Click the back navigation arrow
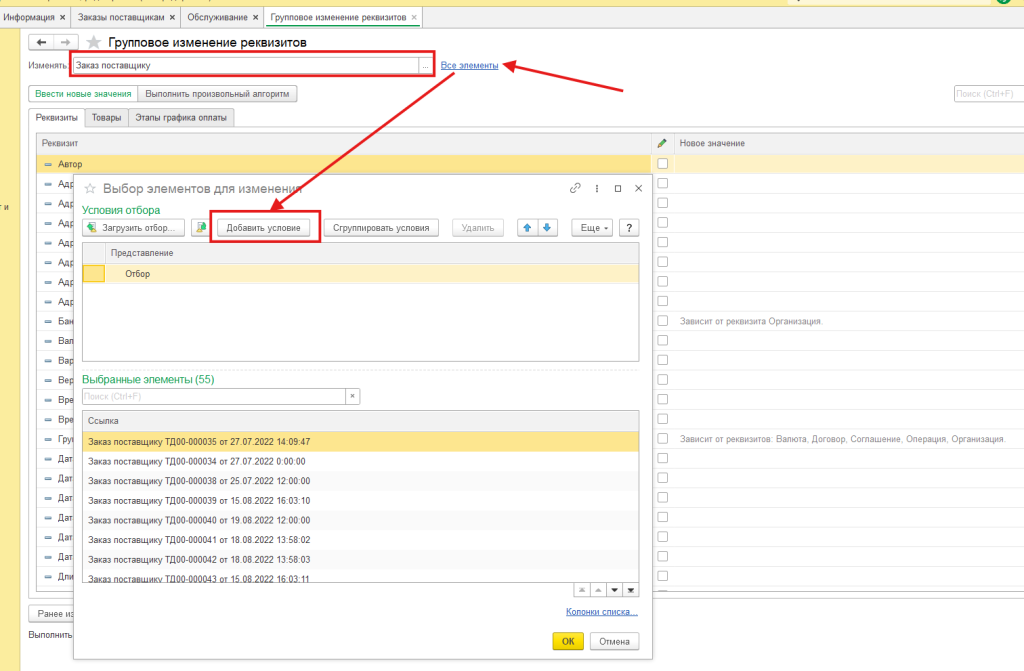This screenshot has width=1024, height=671. pyautogui.click(x=42, y=42)
